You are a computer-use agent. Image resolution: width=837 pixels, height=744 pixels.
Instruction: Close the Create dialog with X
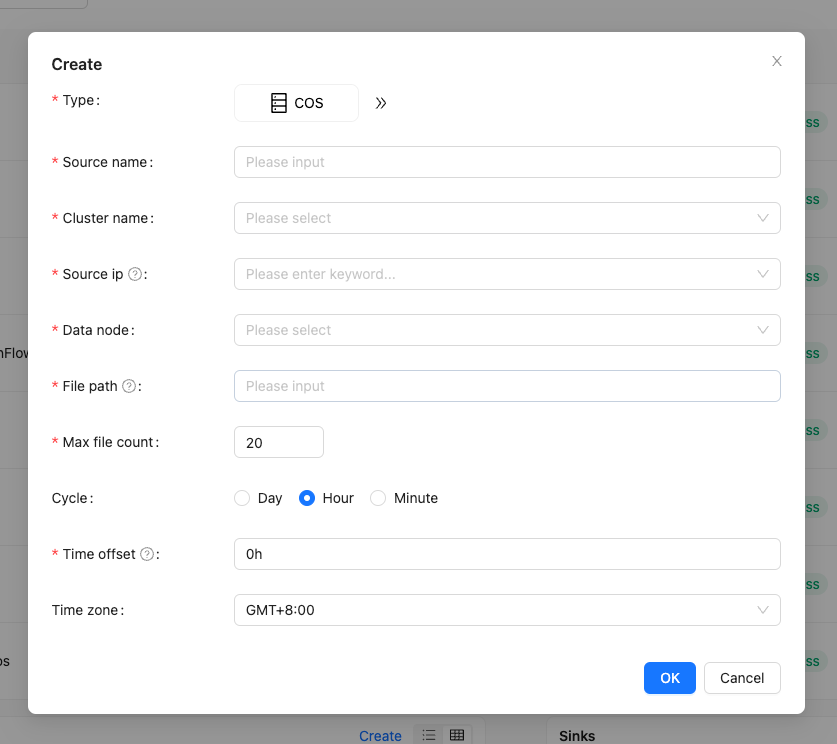(777, 61)
